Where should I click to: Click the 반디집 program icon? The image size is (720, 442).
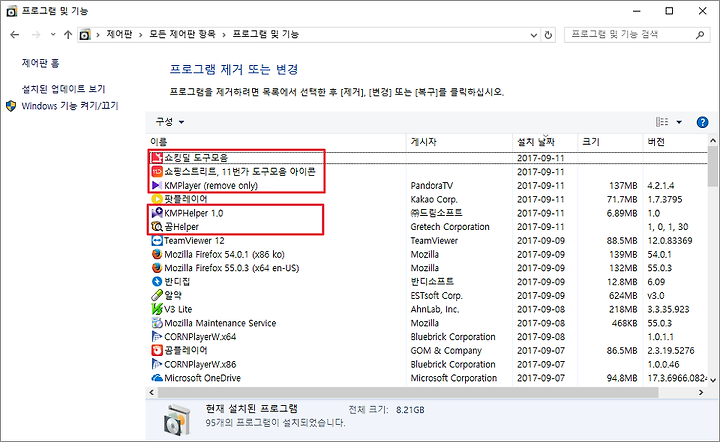click(x=157, y=282)
